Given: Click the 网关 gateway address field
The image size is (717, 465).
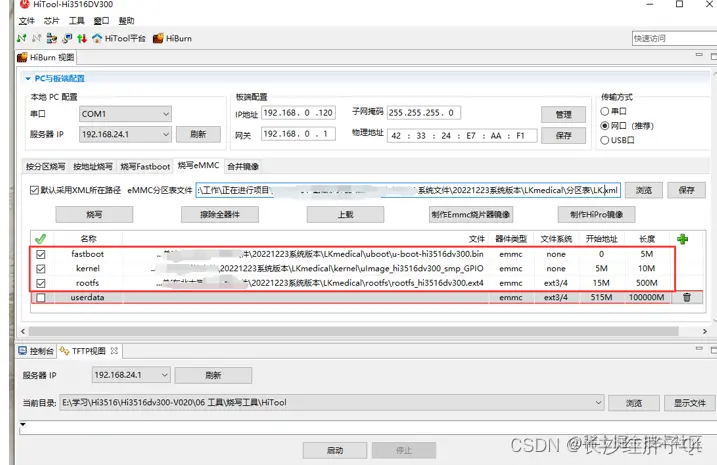Looking at the screenshot, I should tap(298, 134).
